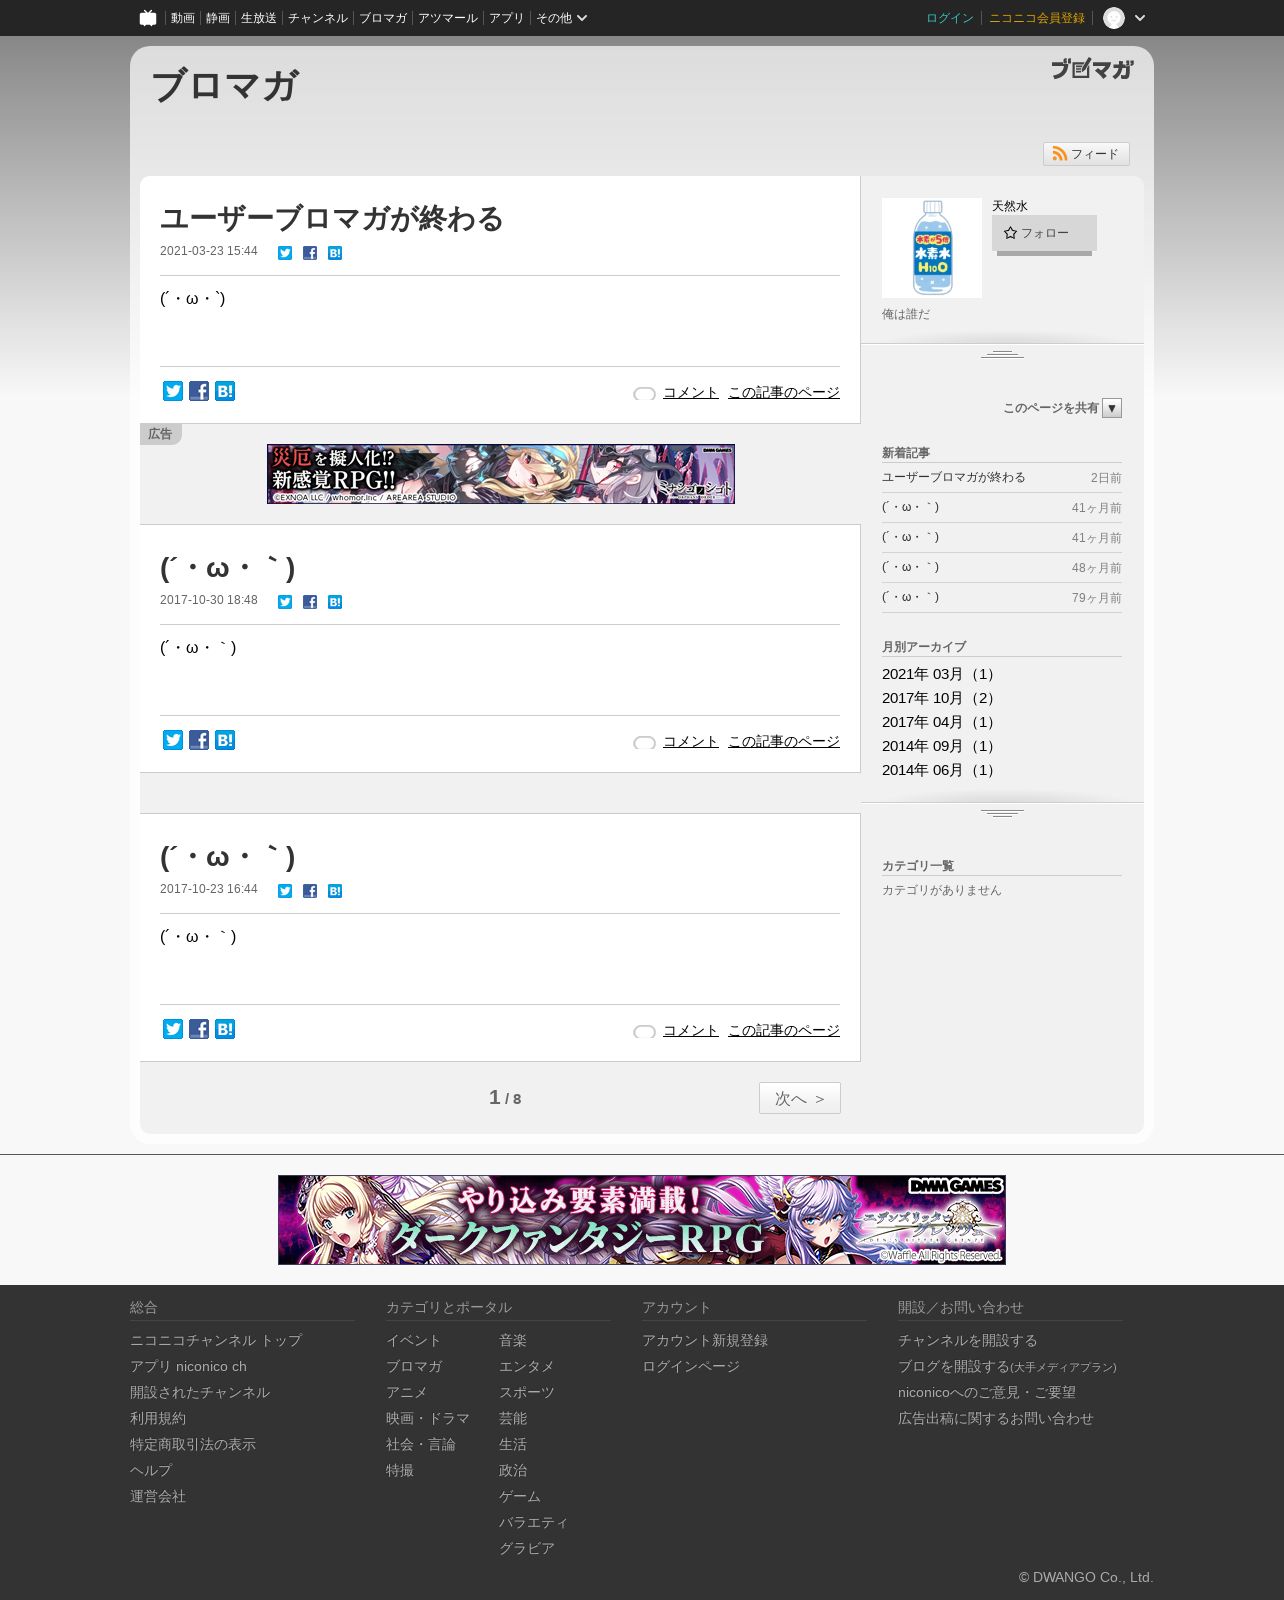This screenshot has height=1600, width=1284.
Task: Click 天然水 water bottle profile image
Action: 932,248
